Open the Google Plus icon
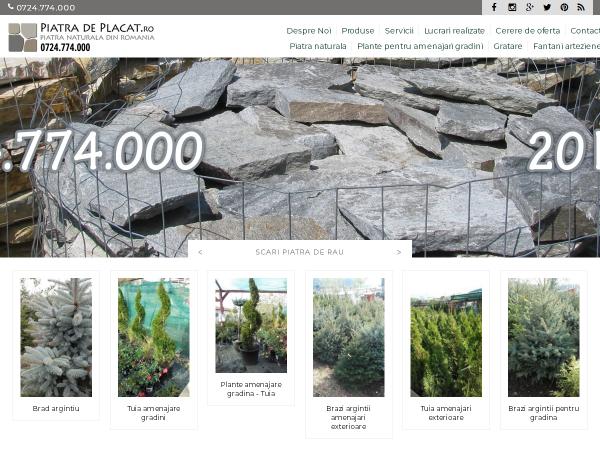 tap(530, 7)
